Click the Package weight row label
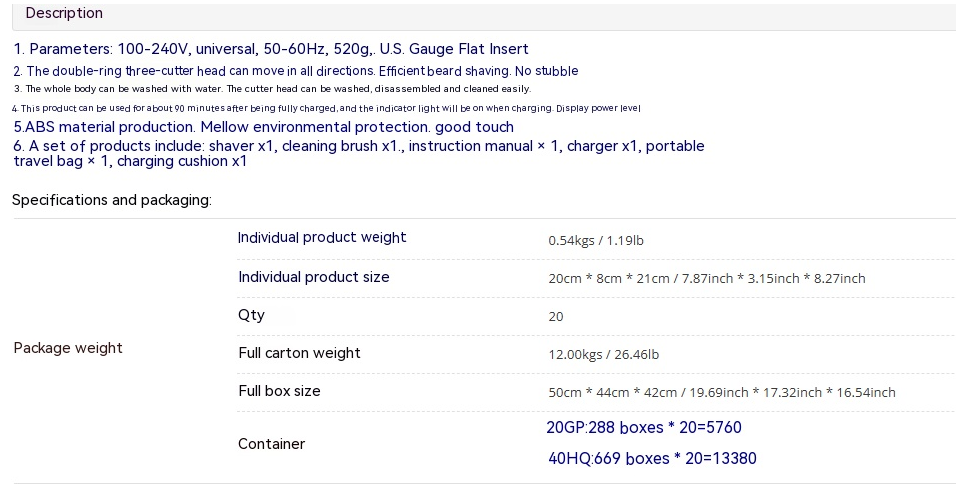 coord(68,348)
